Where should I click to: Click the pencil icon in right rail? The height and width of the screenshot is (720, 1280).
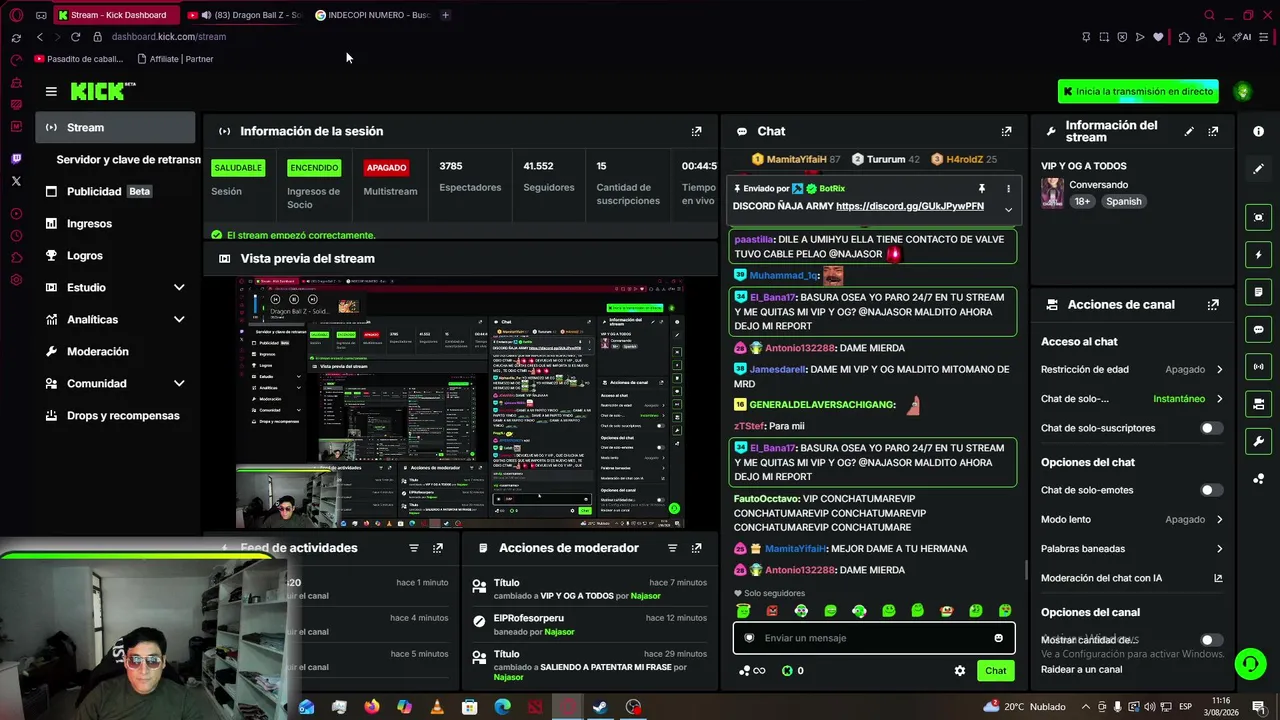coord(1258,169)
